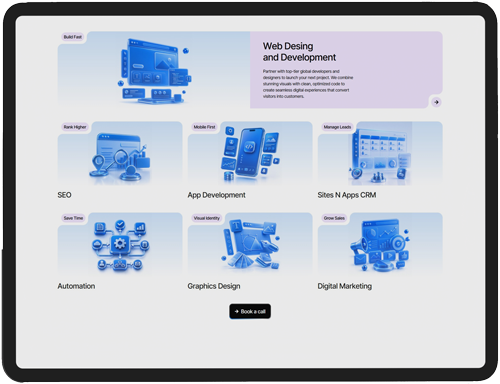Screen dimensions: 500x384
Task: Click the Web Design description paragraph
Action: coord(308,84)
